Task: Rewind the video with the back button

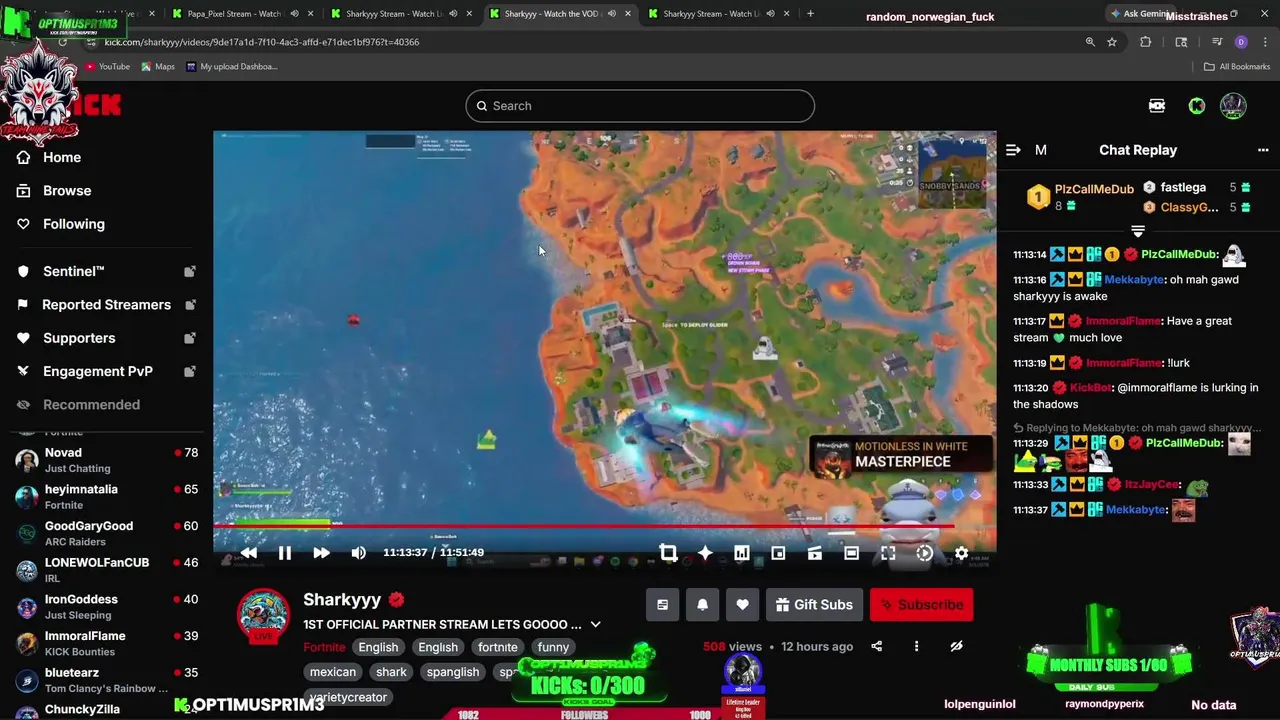Action: [x=248, y=553]
